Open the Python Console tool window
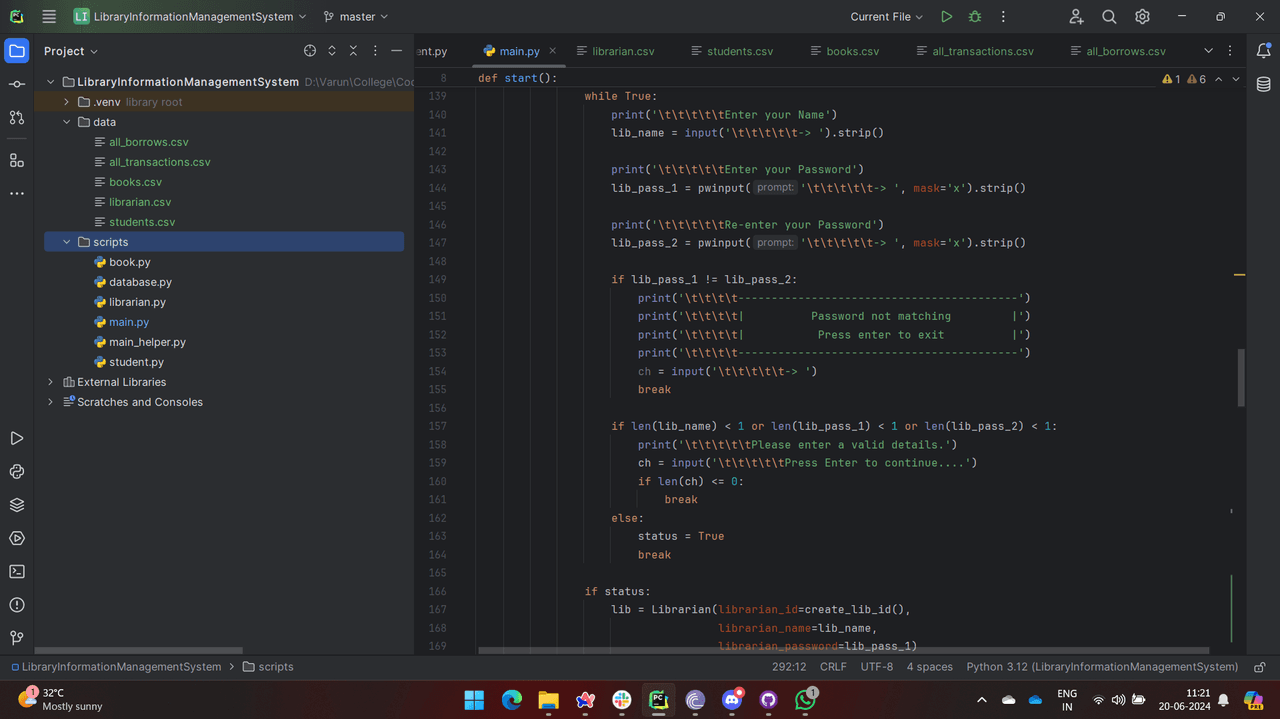 click(x=17, y=472)
